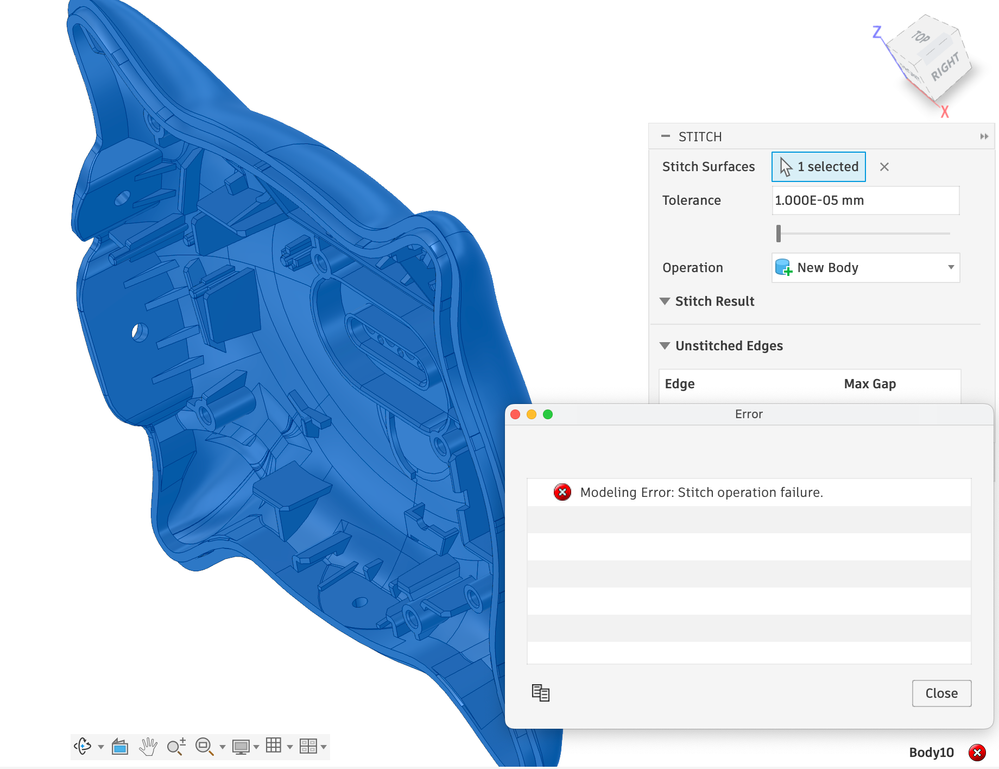
Task: Copy error messages using copy icon
Action: click(x=541, y=693)
